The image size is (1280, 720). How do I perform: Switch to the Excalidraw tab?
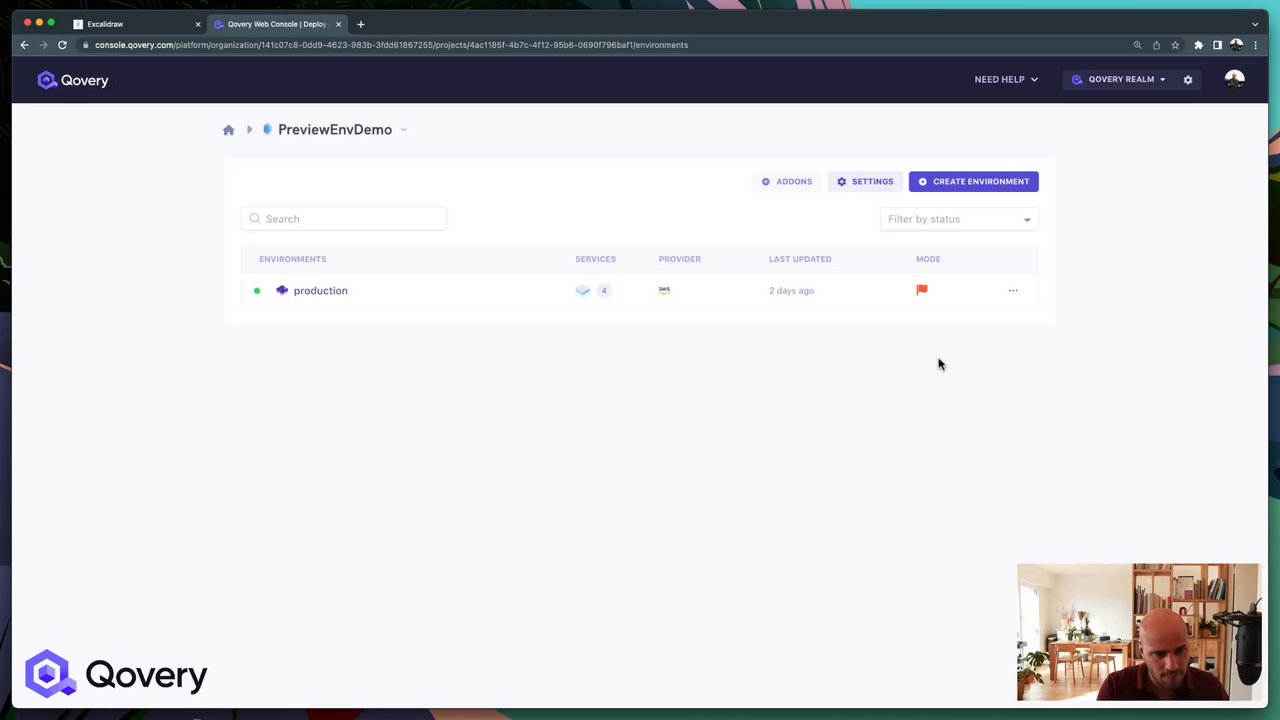coord(136,24)
